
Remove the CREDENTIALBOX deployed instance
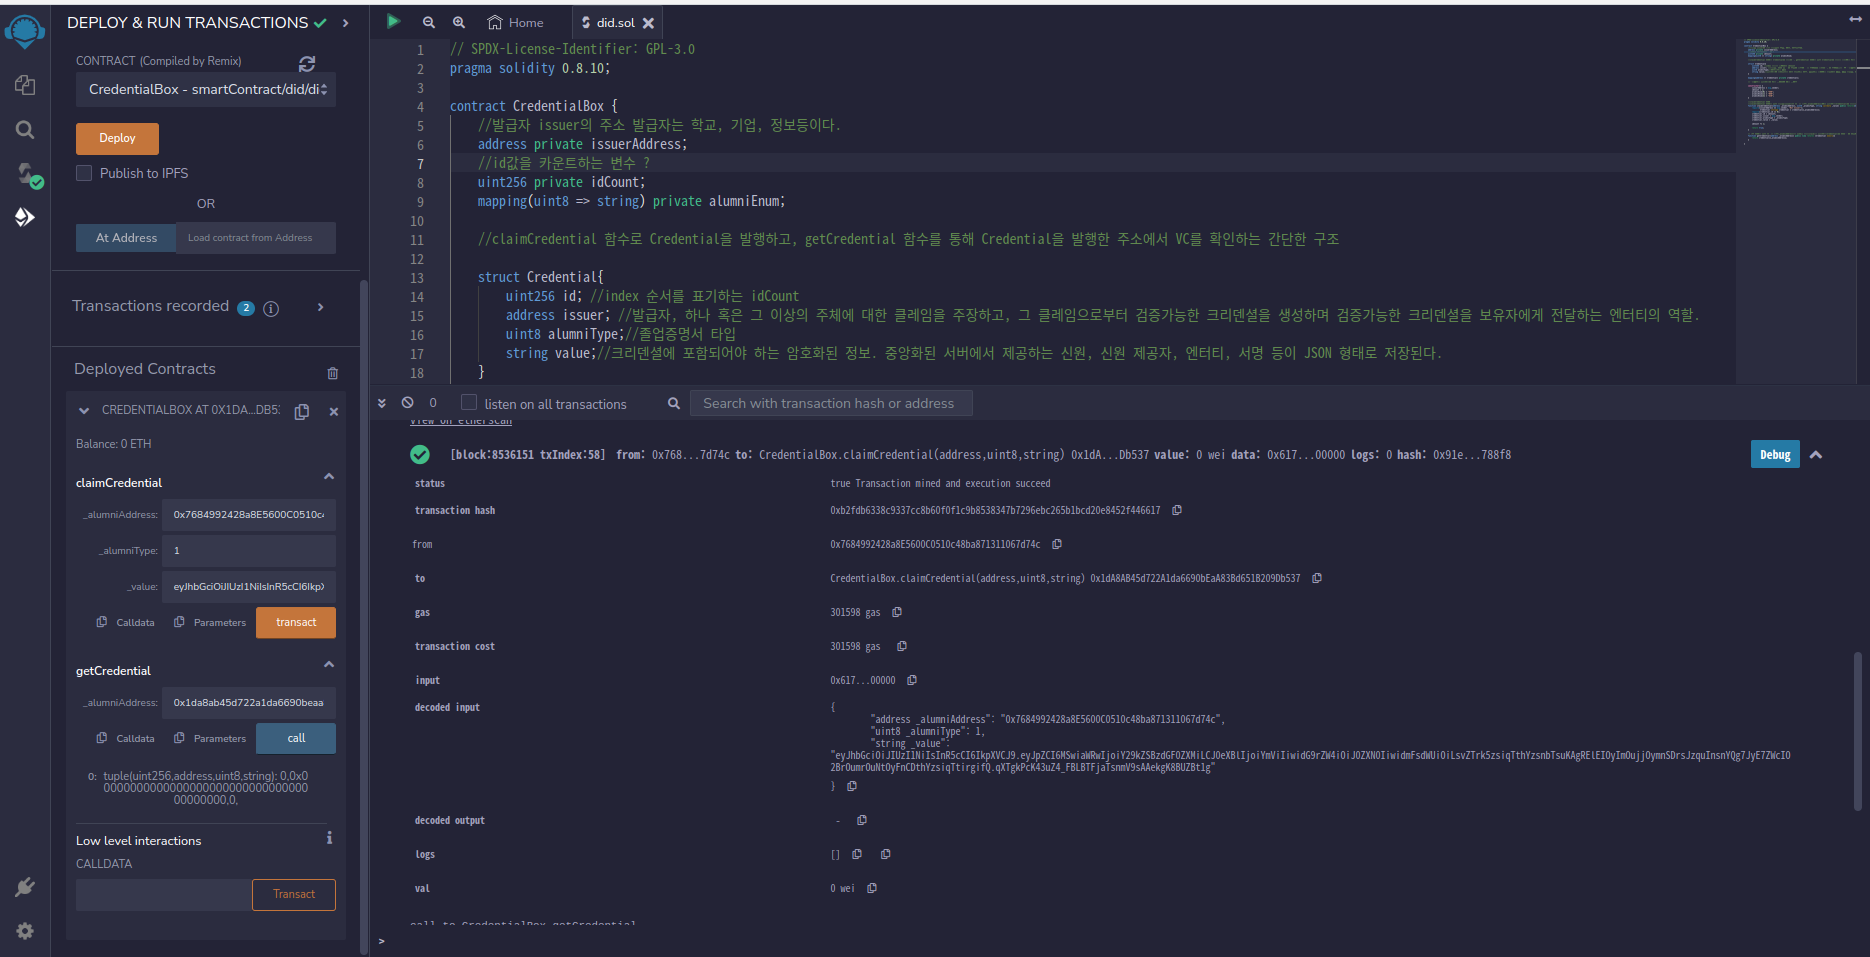(334, 412)
